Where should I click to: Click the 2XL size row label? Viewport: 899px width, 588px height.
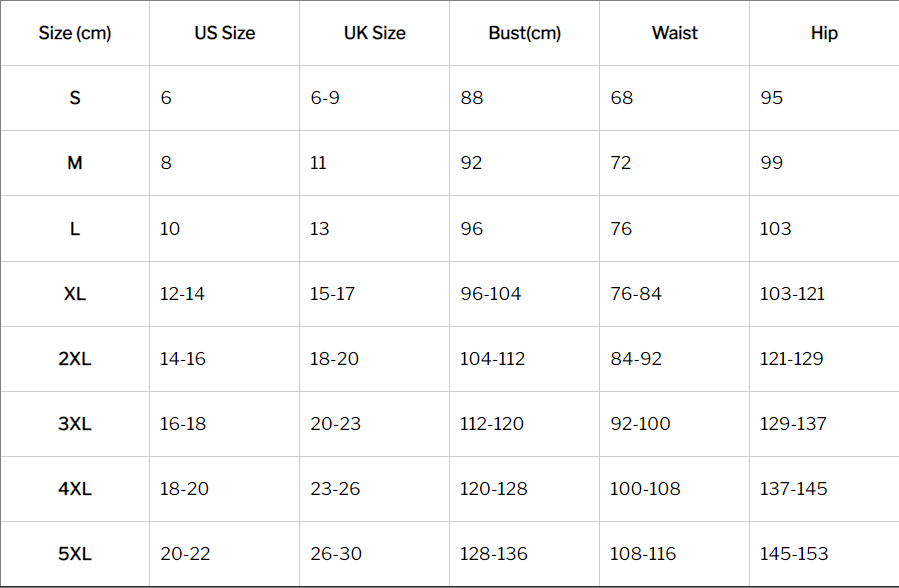point(75,359)
